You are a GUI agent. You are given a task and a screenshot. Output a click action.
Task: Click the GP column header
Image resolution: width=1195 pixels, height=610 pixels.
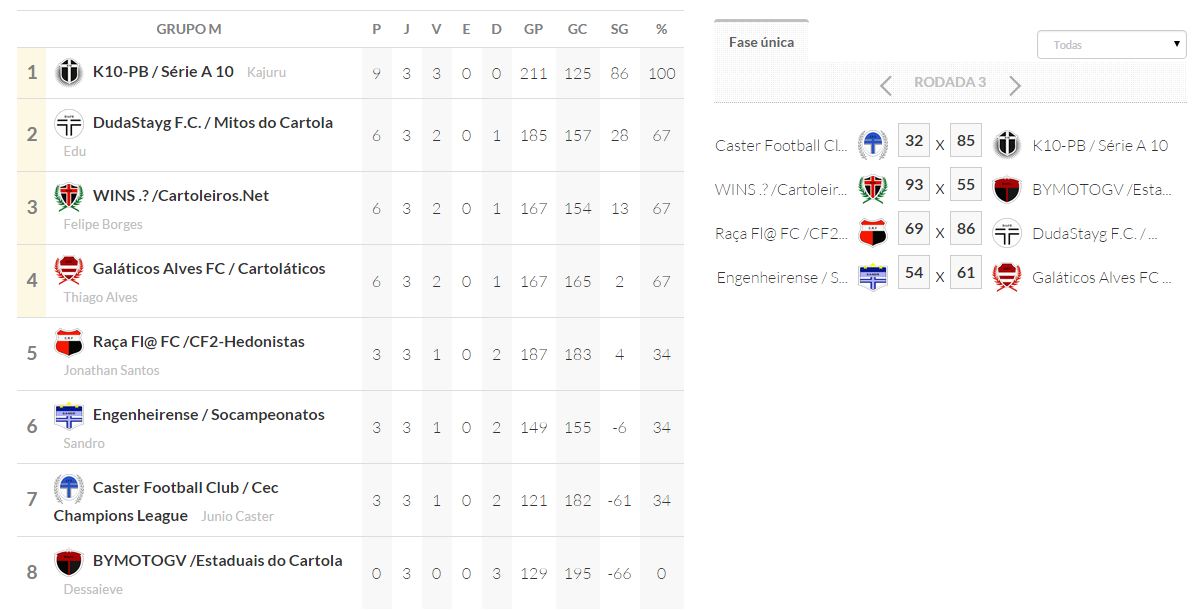[533, 29]
